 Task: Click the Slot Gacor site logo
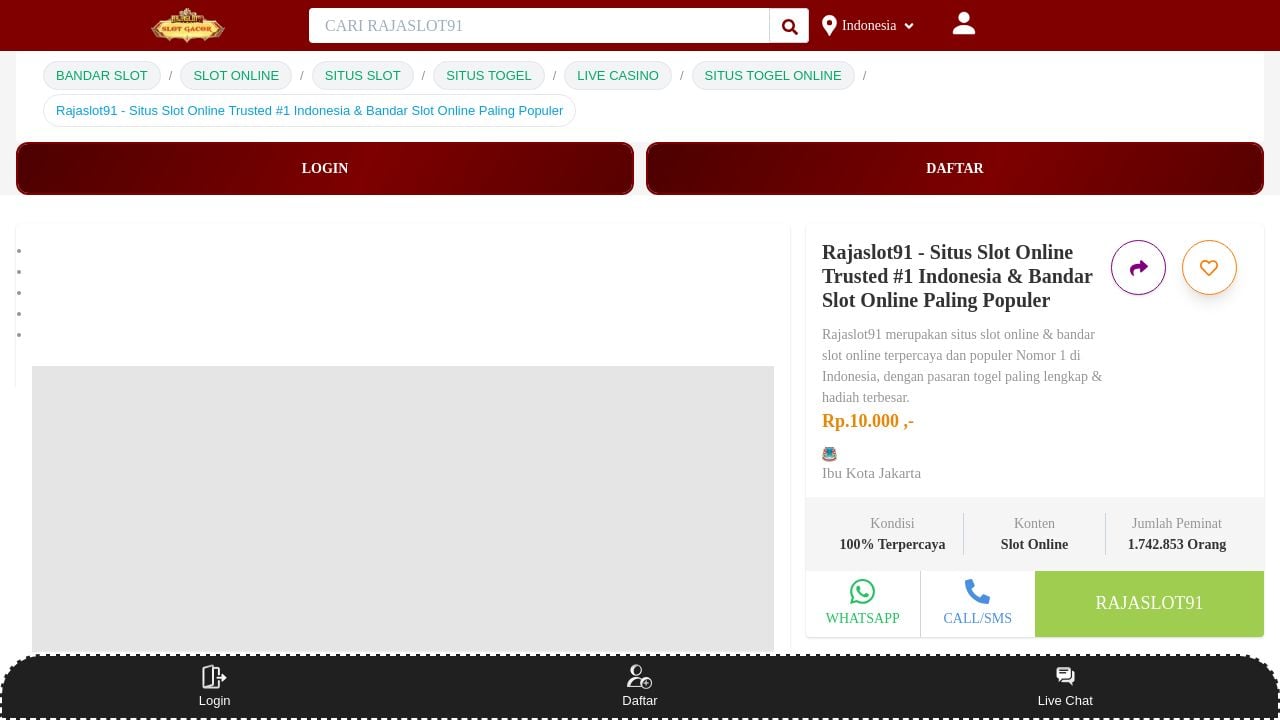188,25
